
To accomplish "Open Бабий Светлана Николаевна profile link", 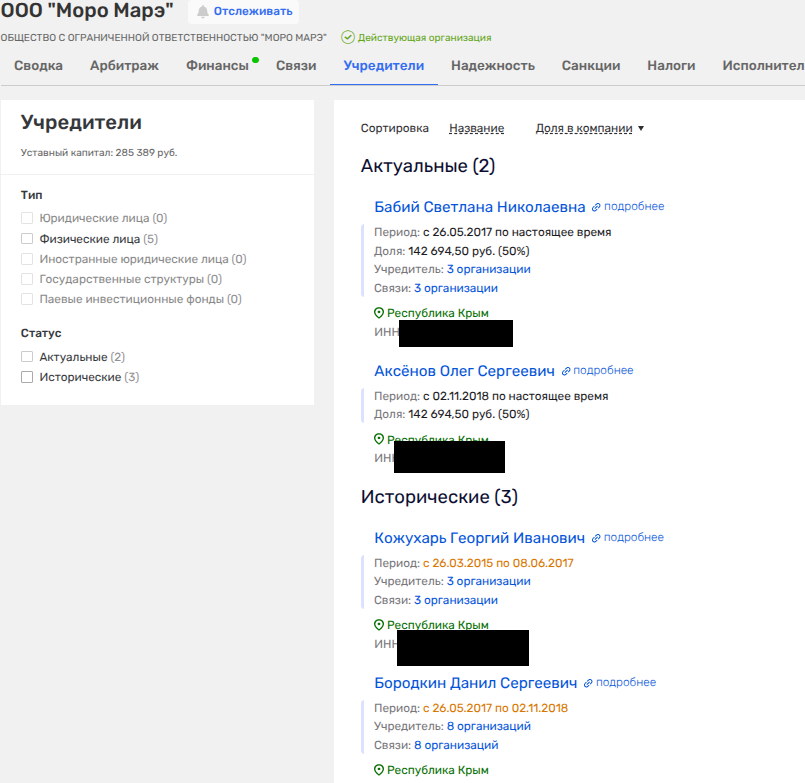I will (x=479, y=207).
